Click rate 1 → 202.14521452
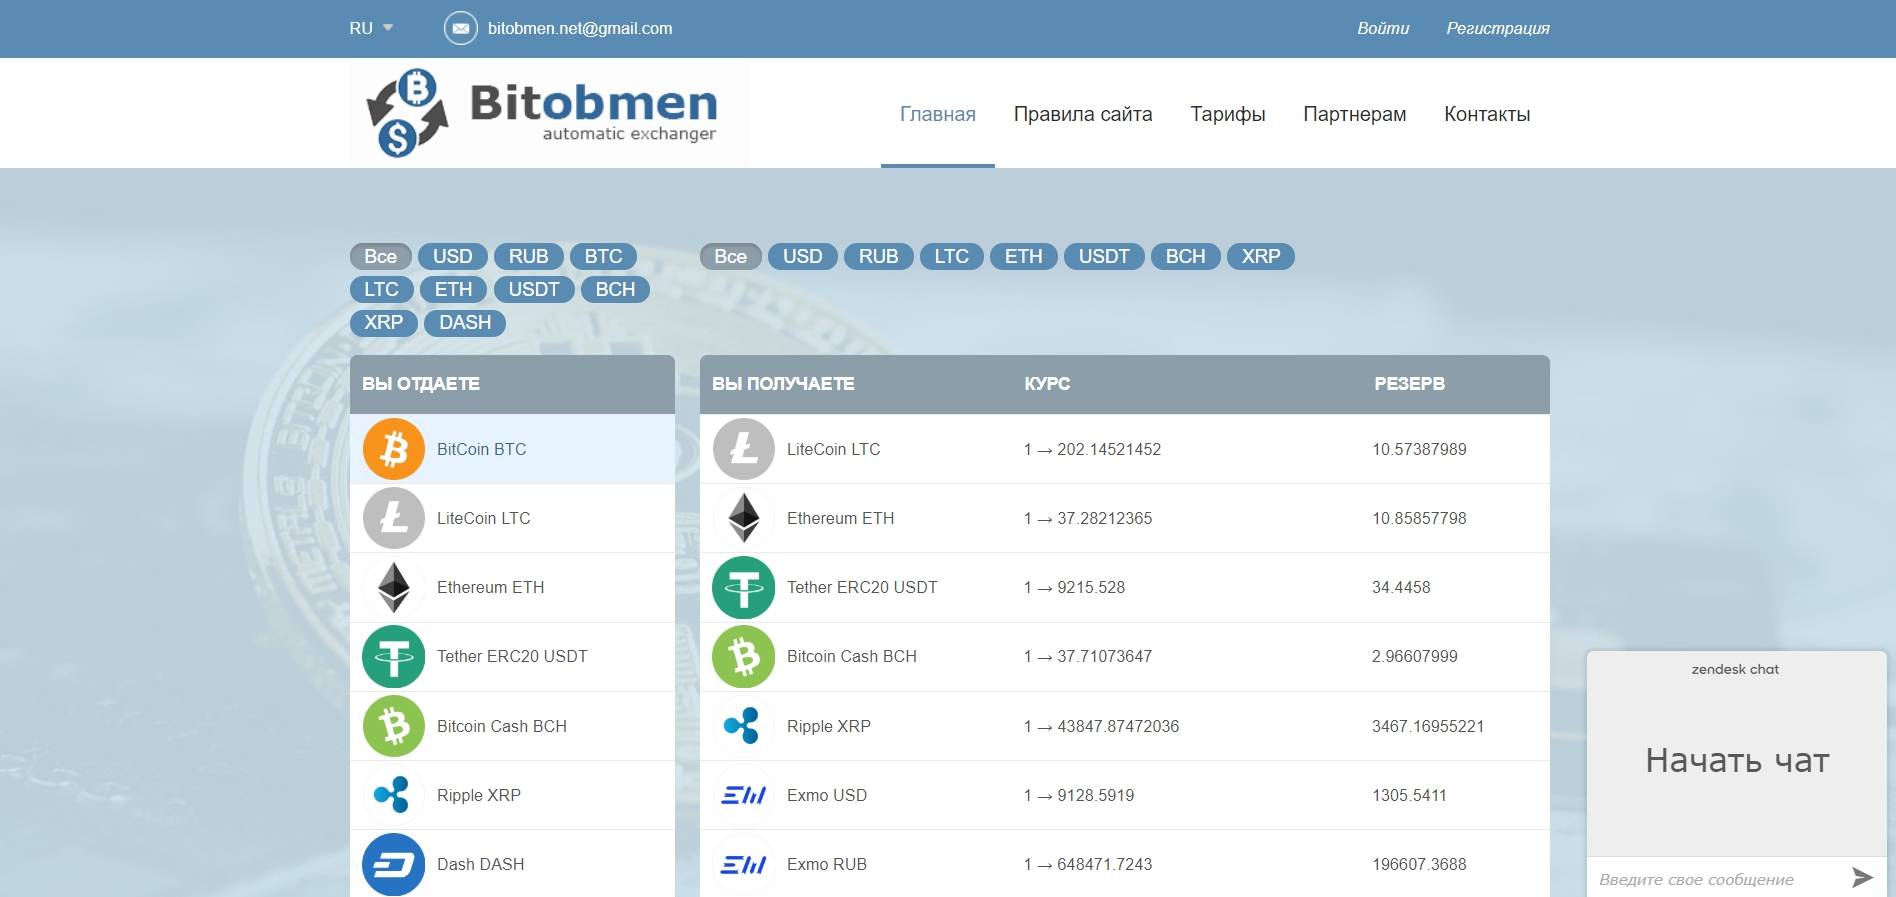 1092,449
